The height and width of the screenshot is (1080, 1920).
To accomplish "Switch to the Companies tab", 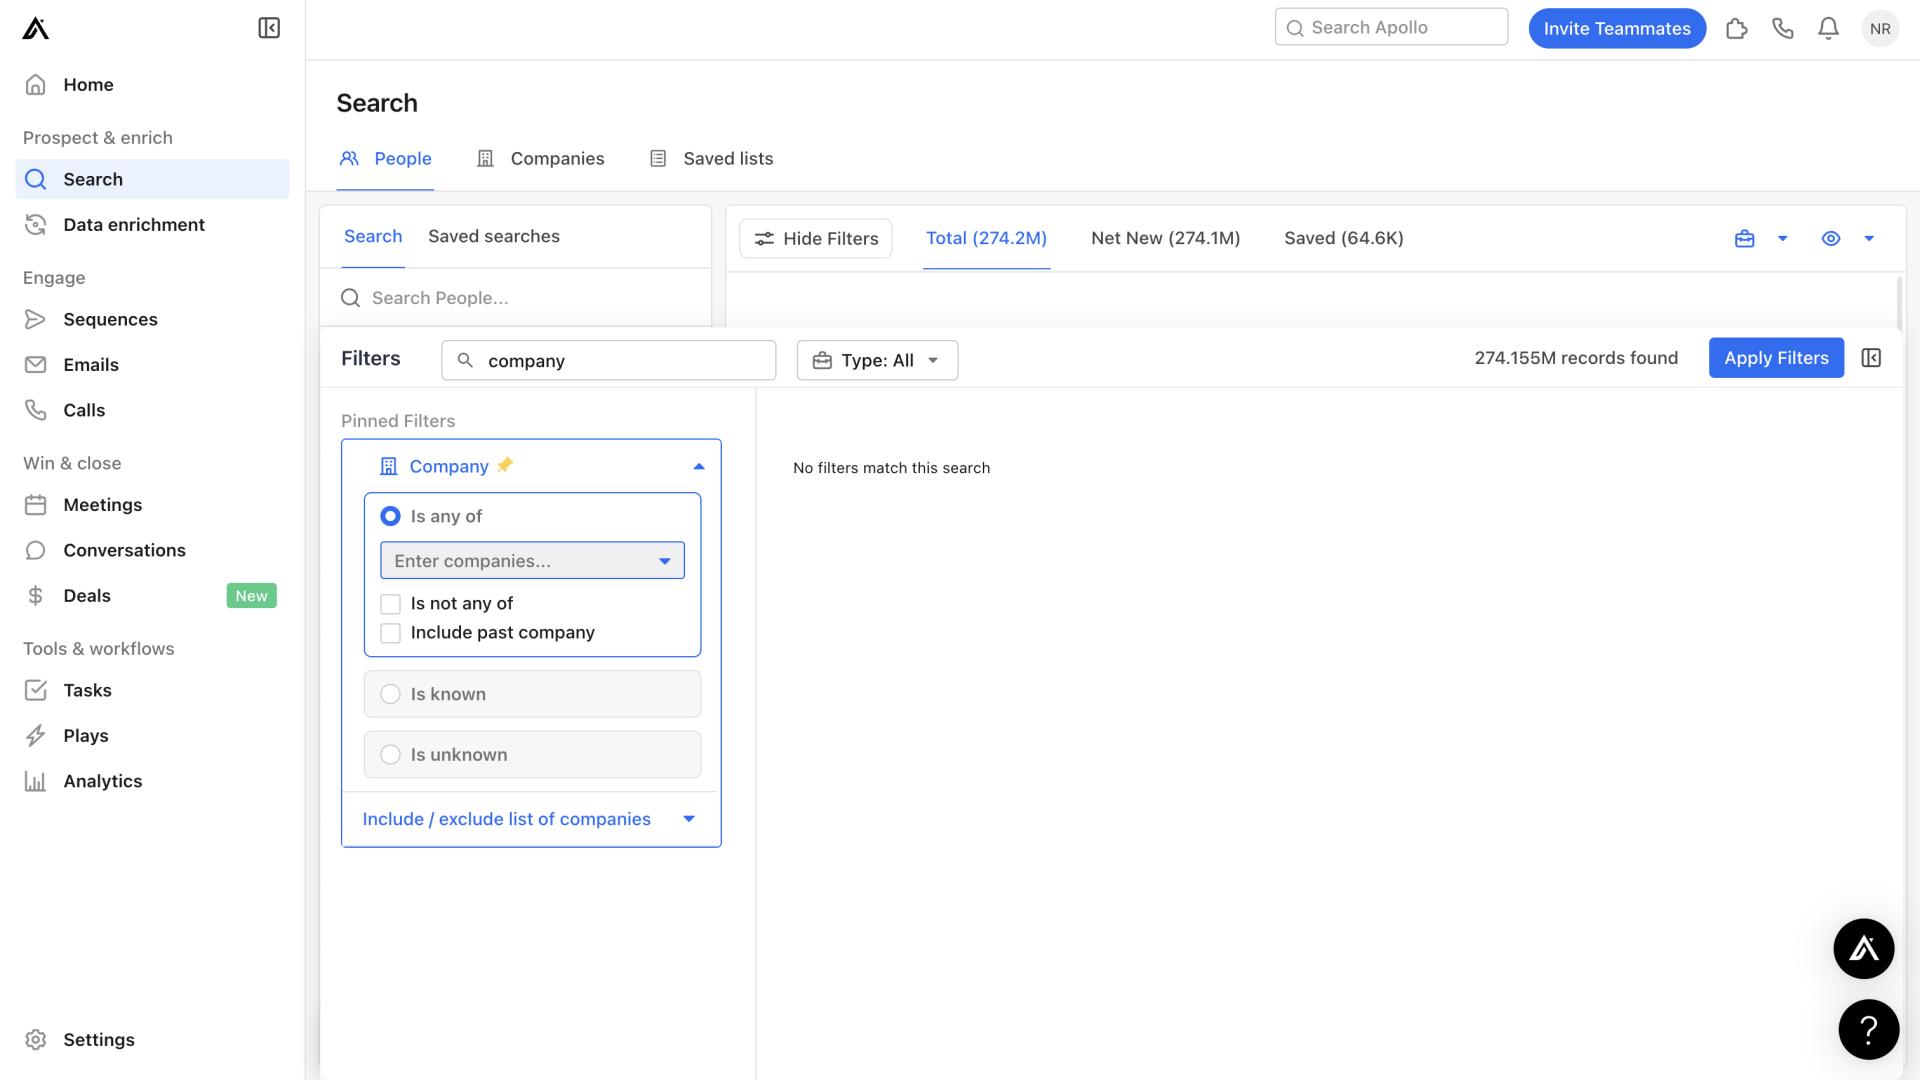I will click(x=556, y=158).
